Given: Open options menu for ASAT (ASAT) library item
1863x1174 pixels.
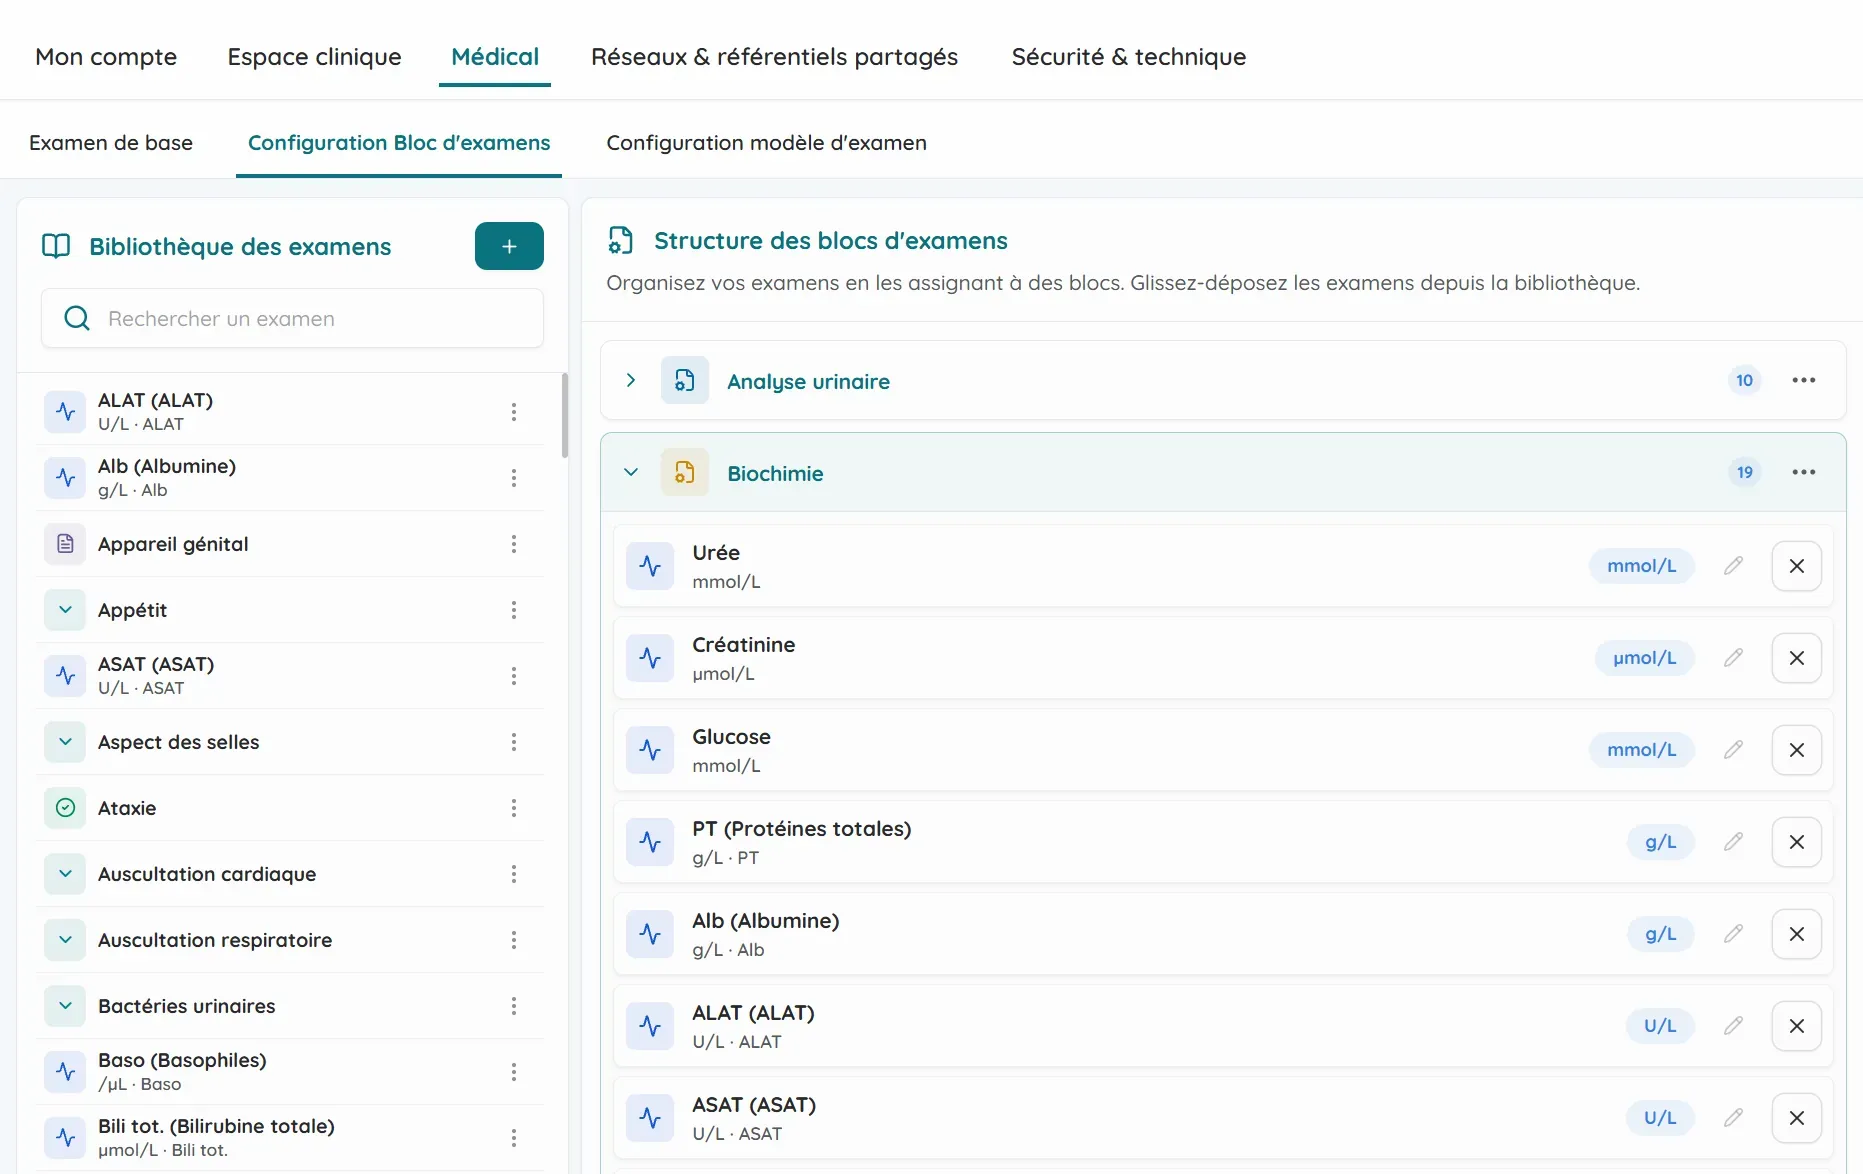Looking at the screenshot, I should 514,676.
